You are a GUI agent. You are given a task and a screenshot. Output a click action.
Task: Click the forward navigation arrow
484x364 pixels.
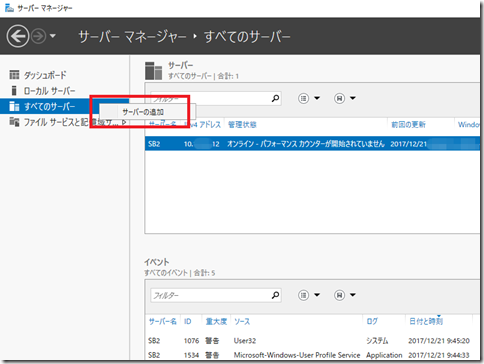click(x=39, y=36)
